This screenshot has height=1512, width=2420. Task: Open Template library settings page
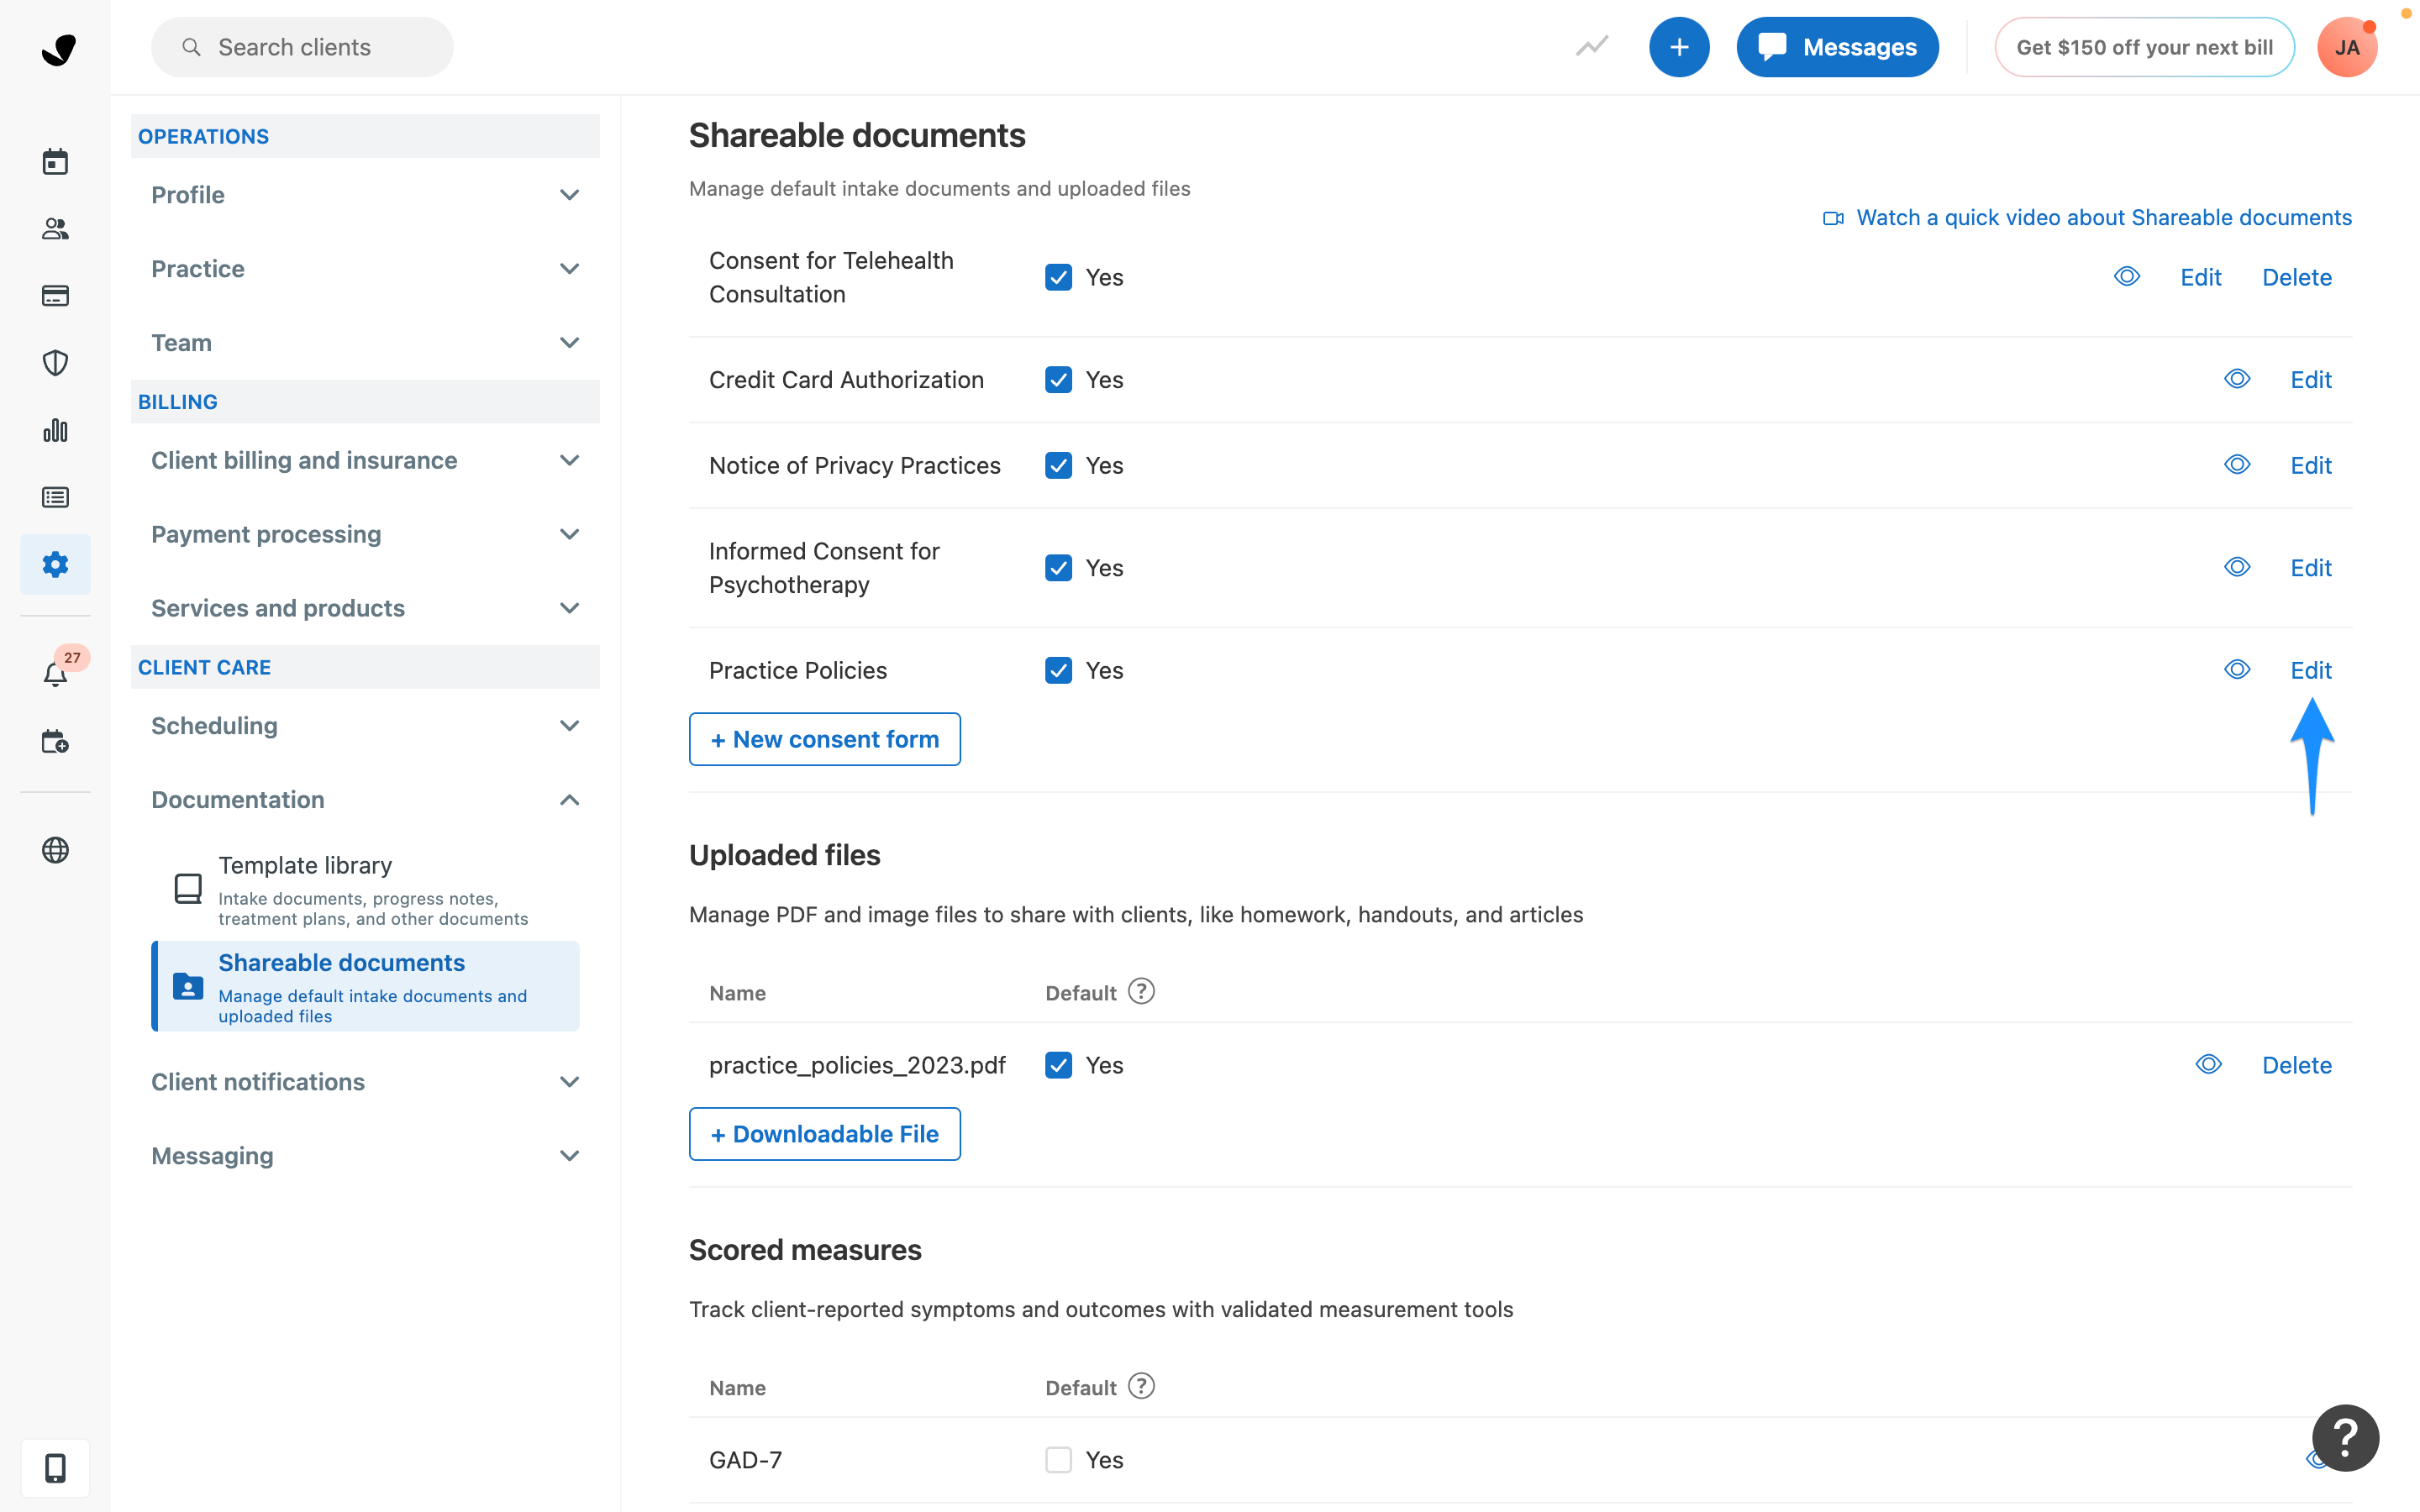point(365,889)
